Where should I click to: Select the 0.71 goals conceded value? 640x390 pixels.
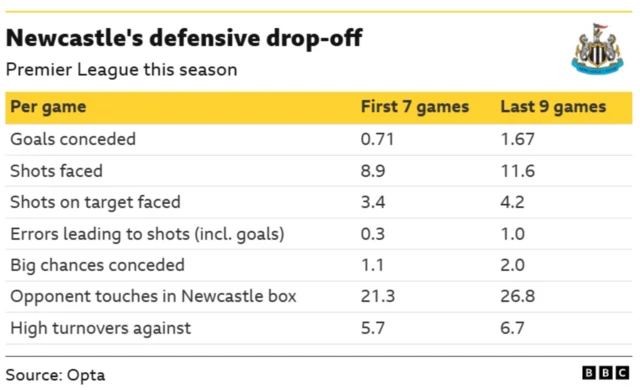click(377, 139)
